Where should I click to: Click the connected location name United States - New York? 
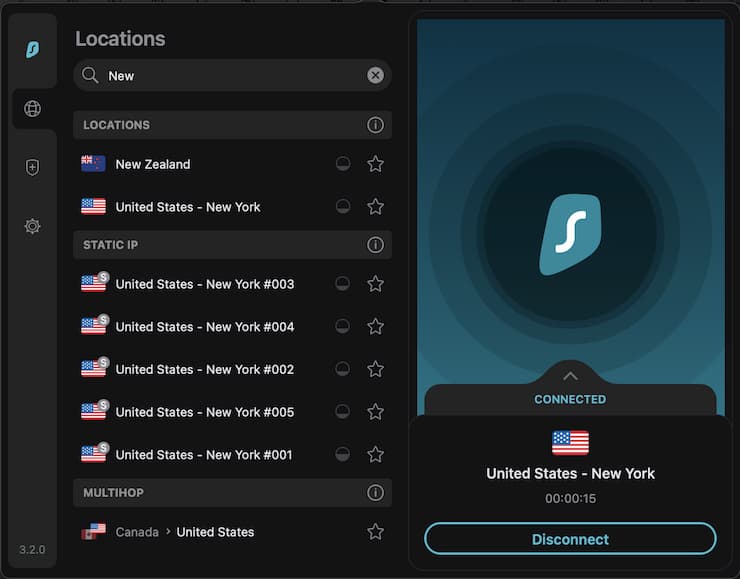570,473
